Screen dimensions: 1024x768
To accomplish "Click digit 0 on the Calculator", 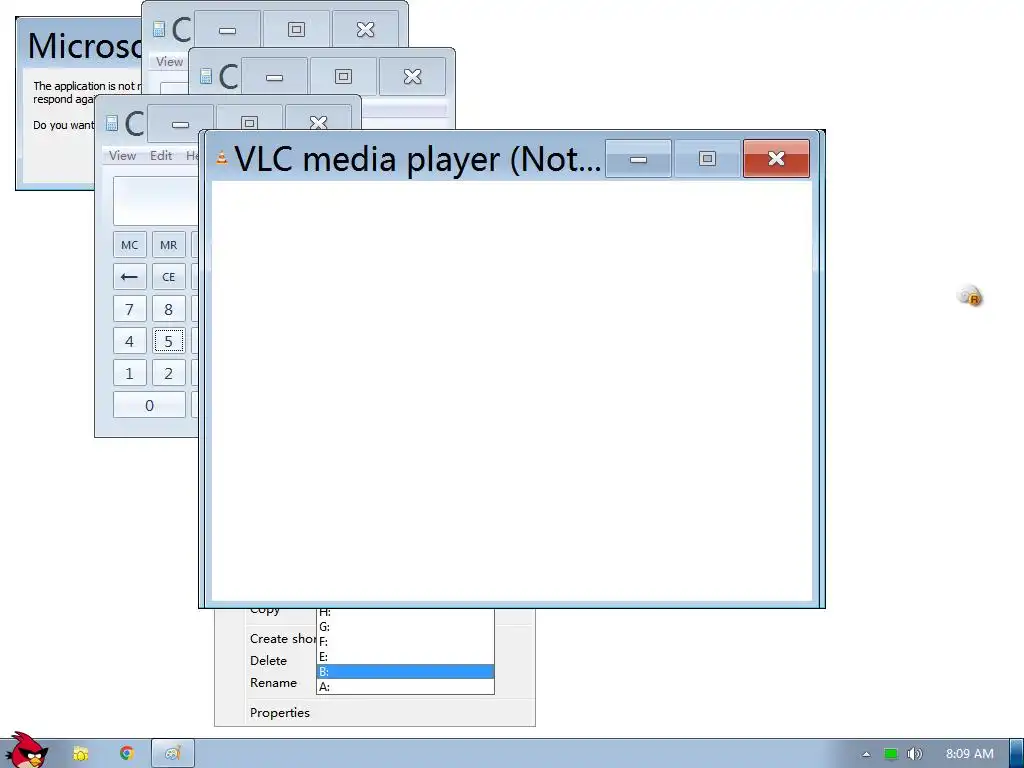I will point(149,405).
